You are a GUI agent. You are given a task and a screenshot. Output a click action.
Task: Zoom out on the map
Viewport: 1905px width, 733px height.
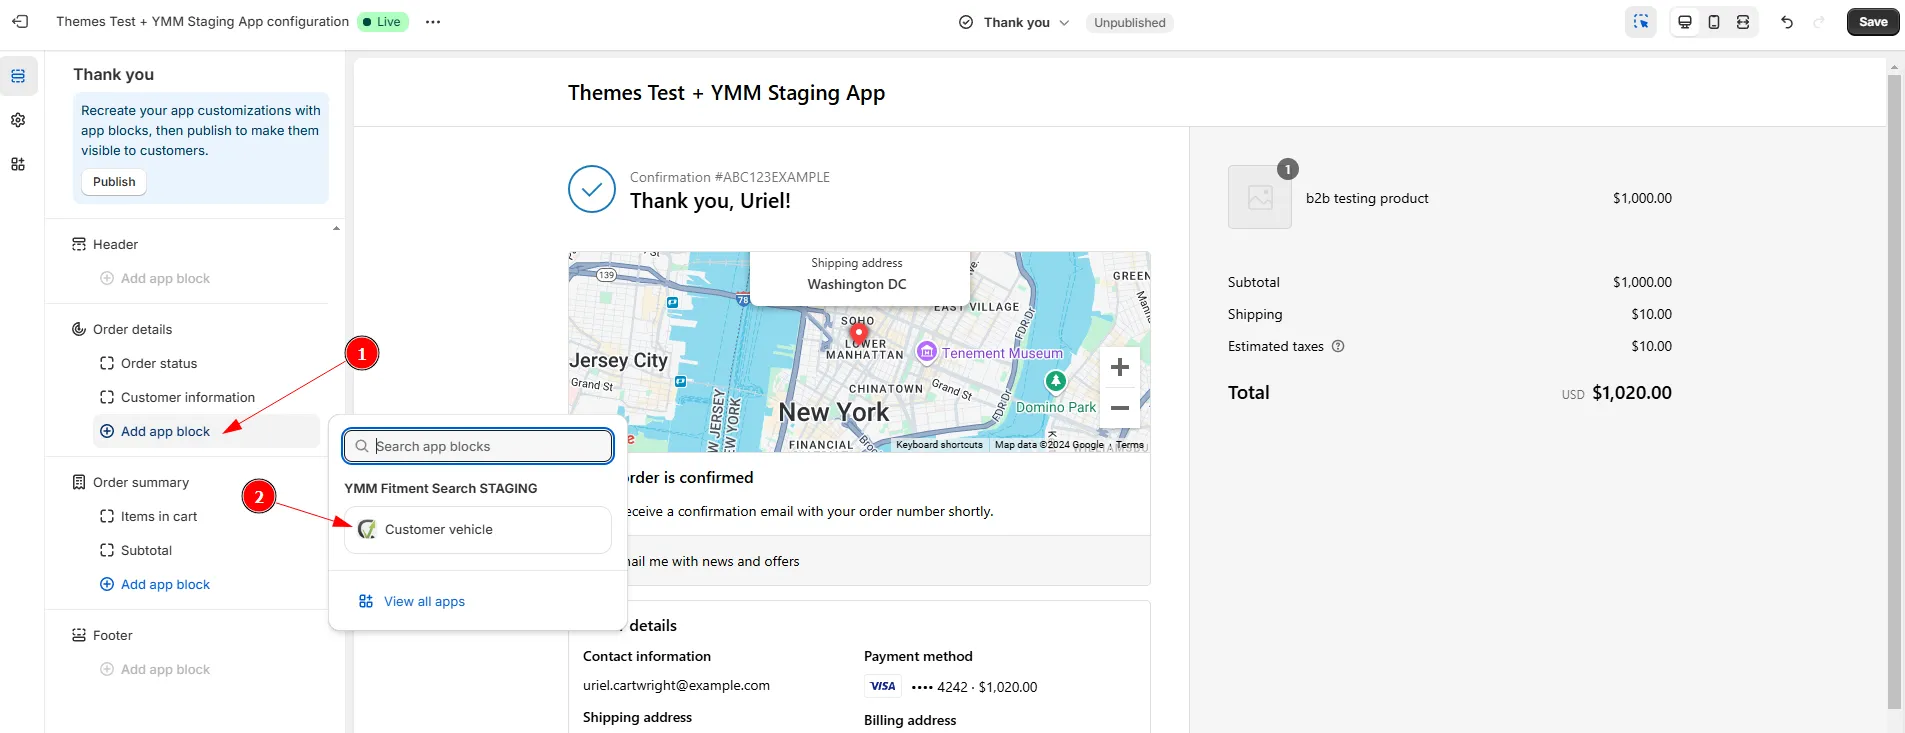tap(1120, 408)
